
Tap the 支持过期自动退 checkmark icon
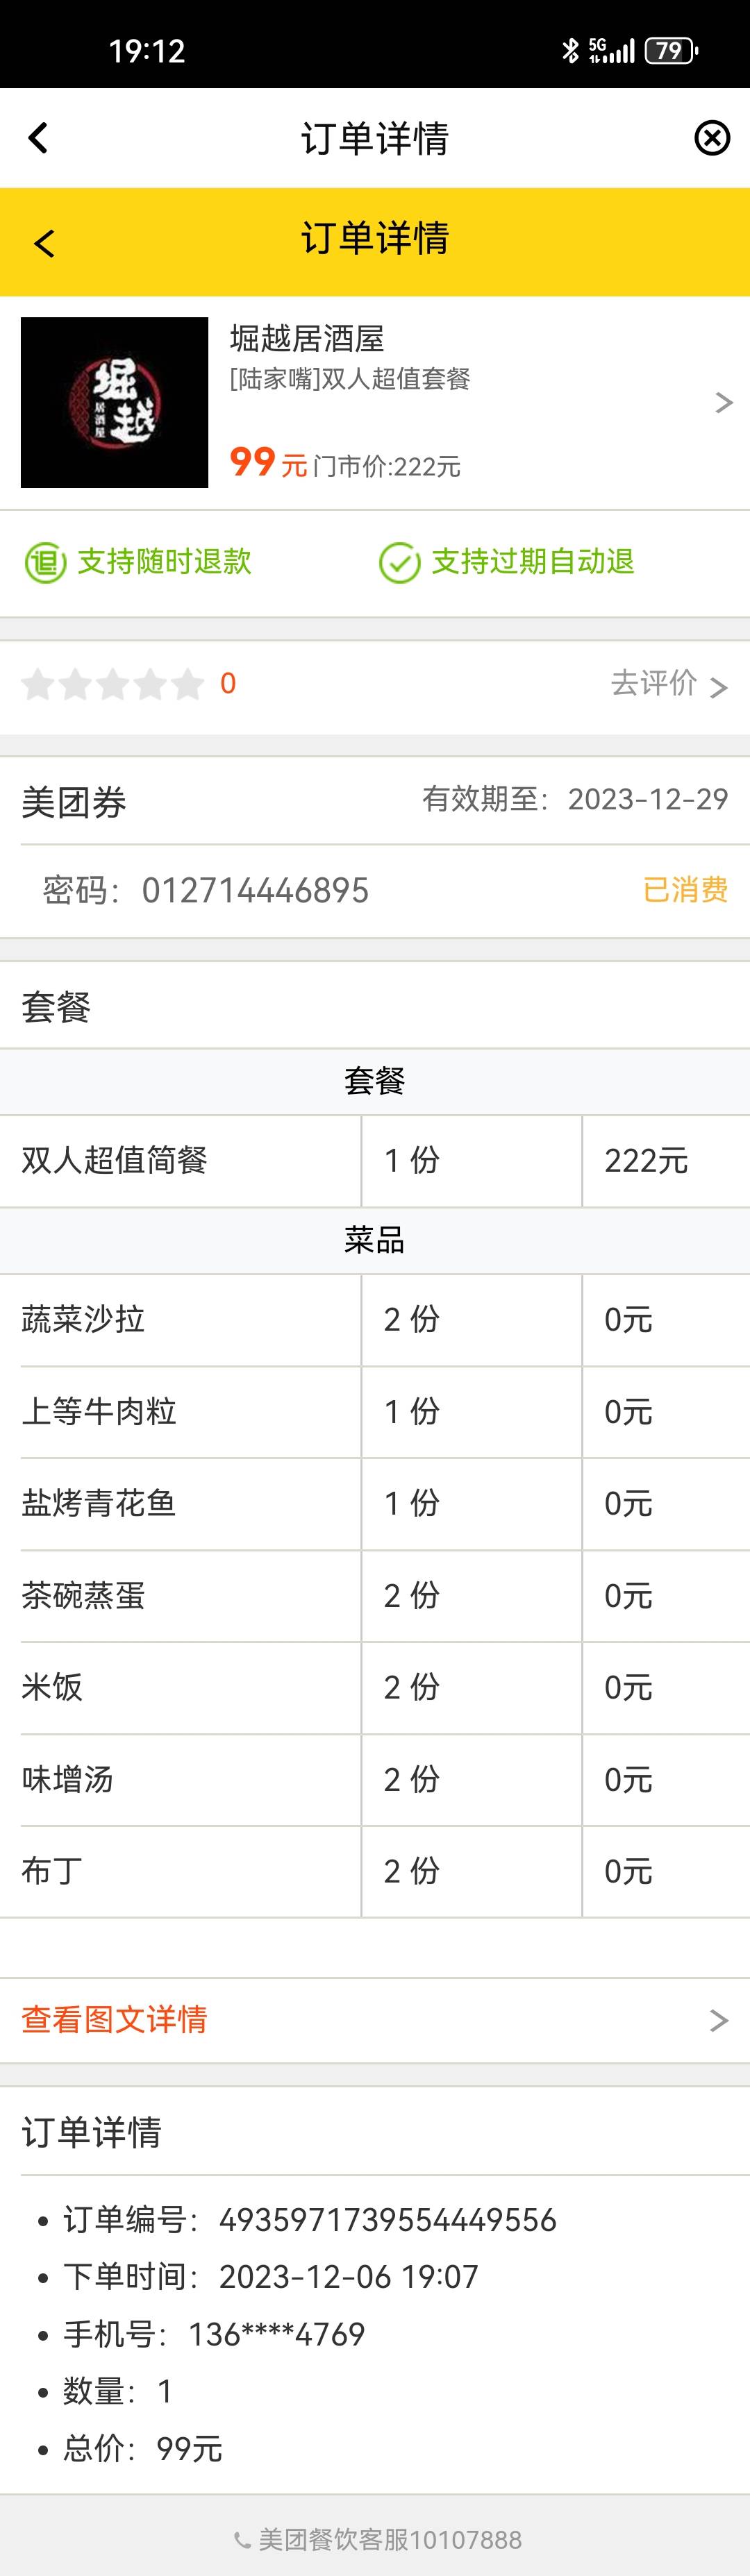point(399,563)
